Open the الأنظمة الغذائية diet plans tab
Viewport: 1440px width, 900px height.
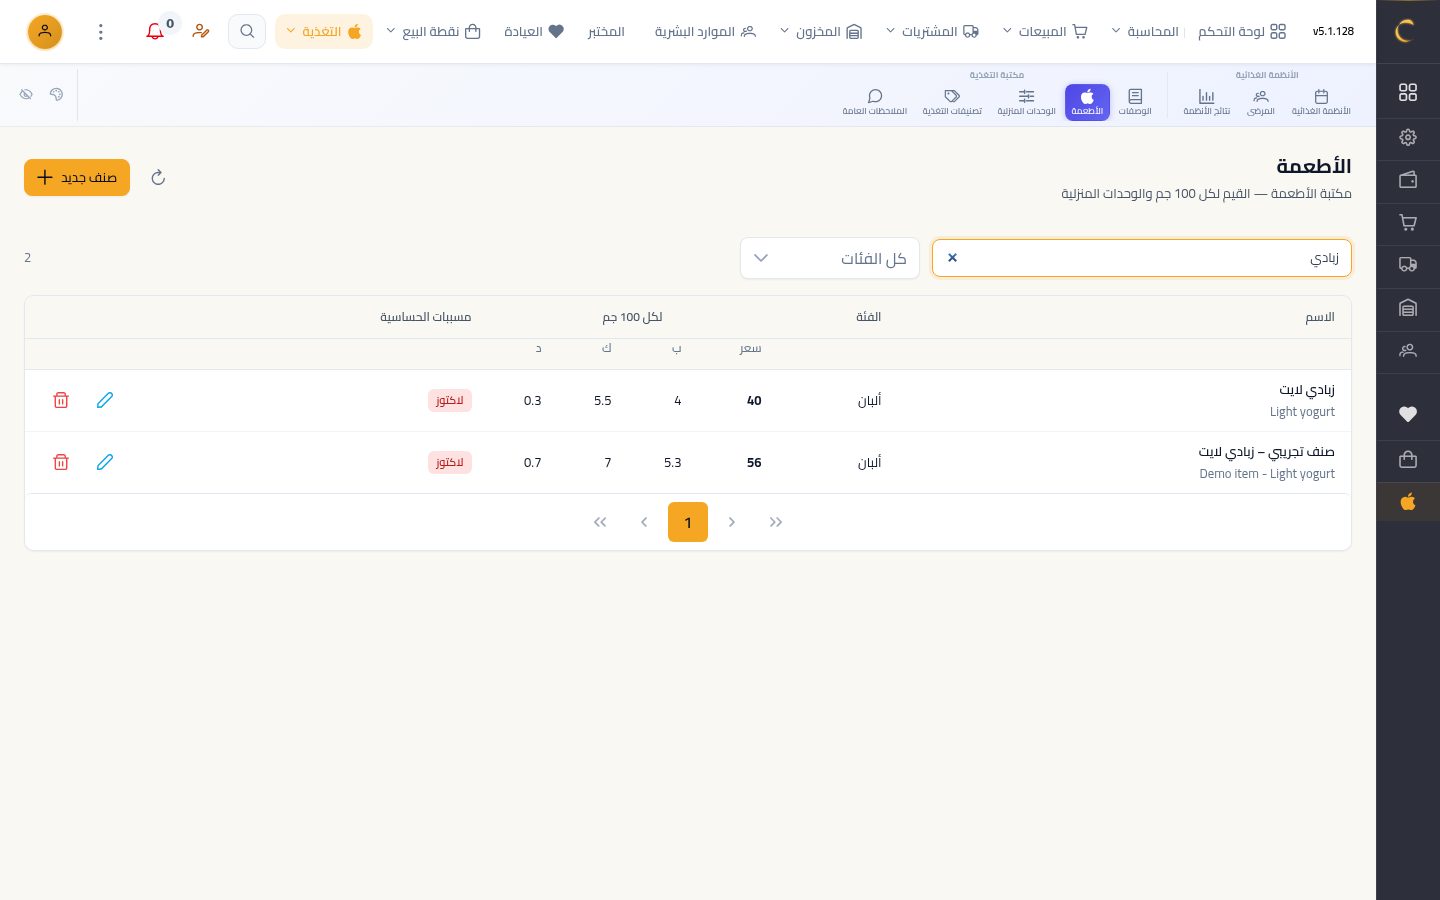click(x=1320, y=102)
